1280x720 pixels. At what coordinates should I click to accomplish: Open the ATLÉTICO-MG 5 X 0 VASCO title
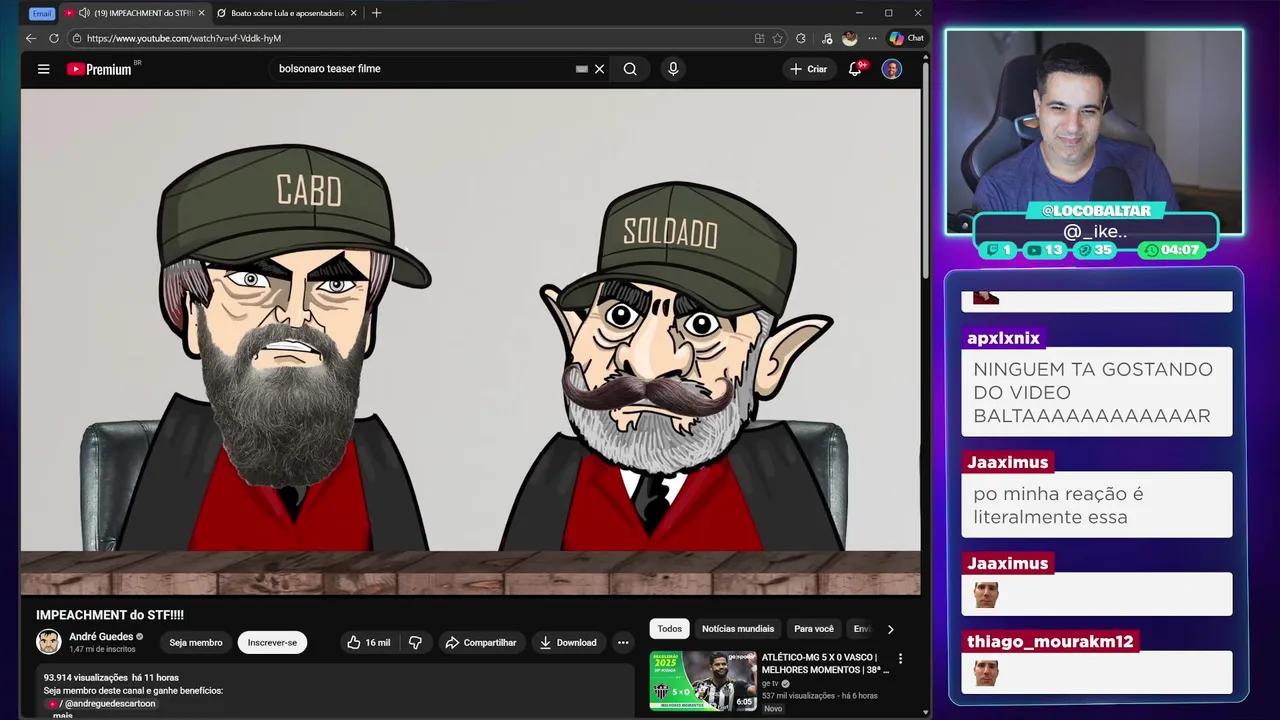[x=825, y=663]
